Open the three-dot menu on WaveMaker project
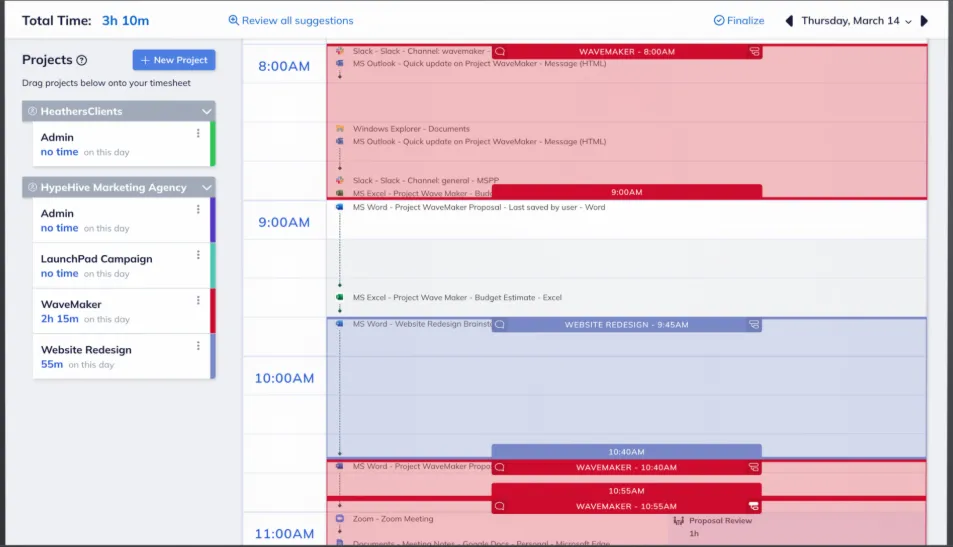The height and width of the screenshot is (547, 953). point(198,300)
